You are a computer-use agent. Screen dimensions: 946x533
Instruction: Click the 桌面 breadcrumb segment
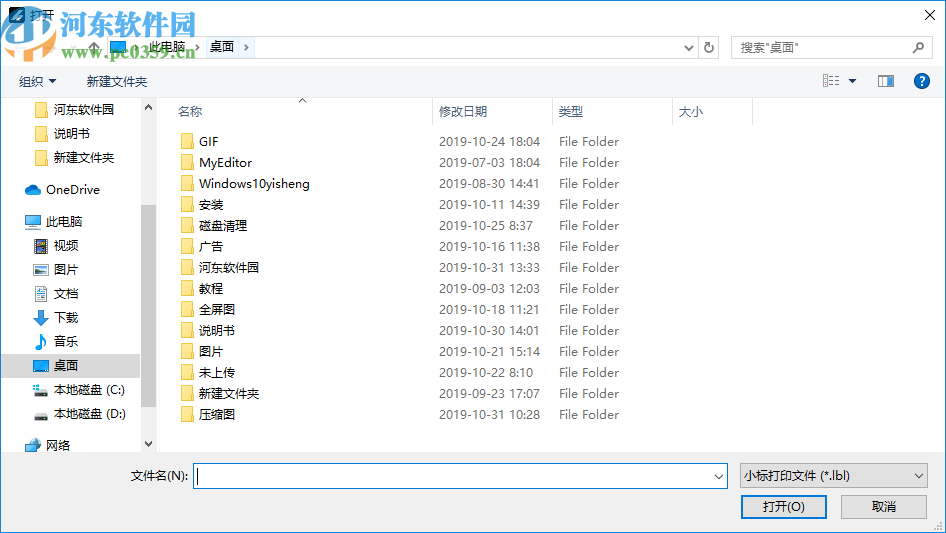tap(222, 47)
